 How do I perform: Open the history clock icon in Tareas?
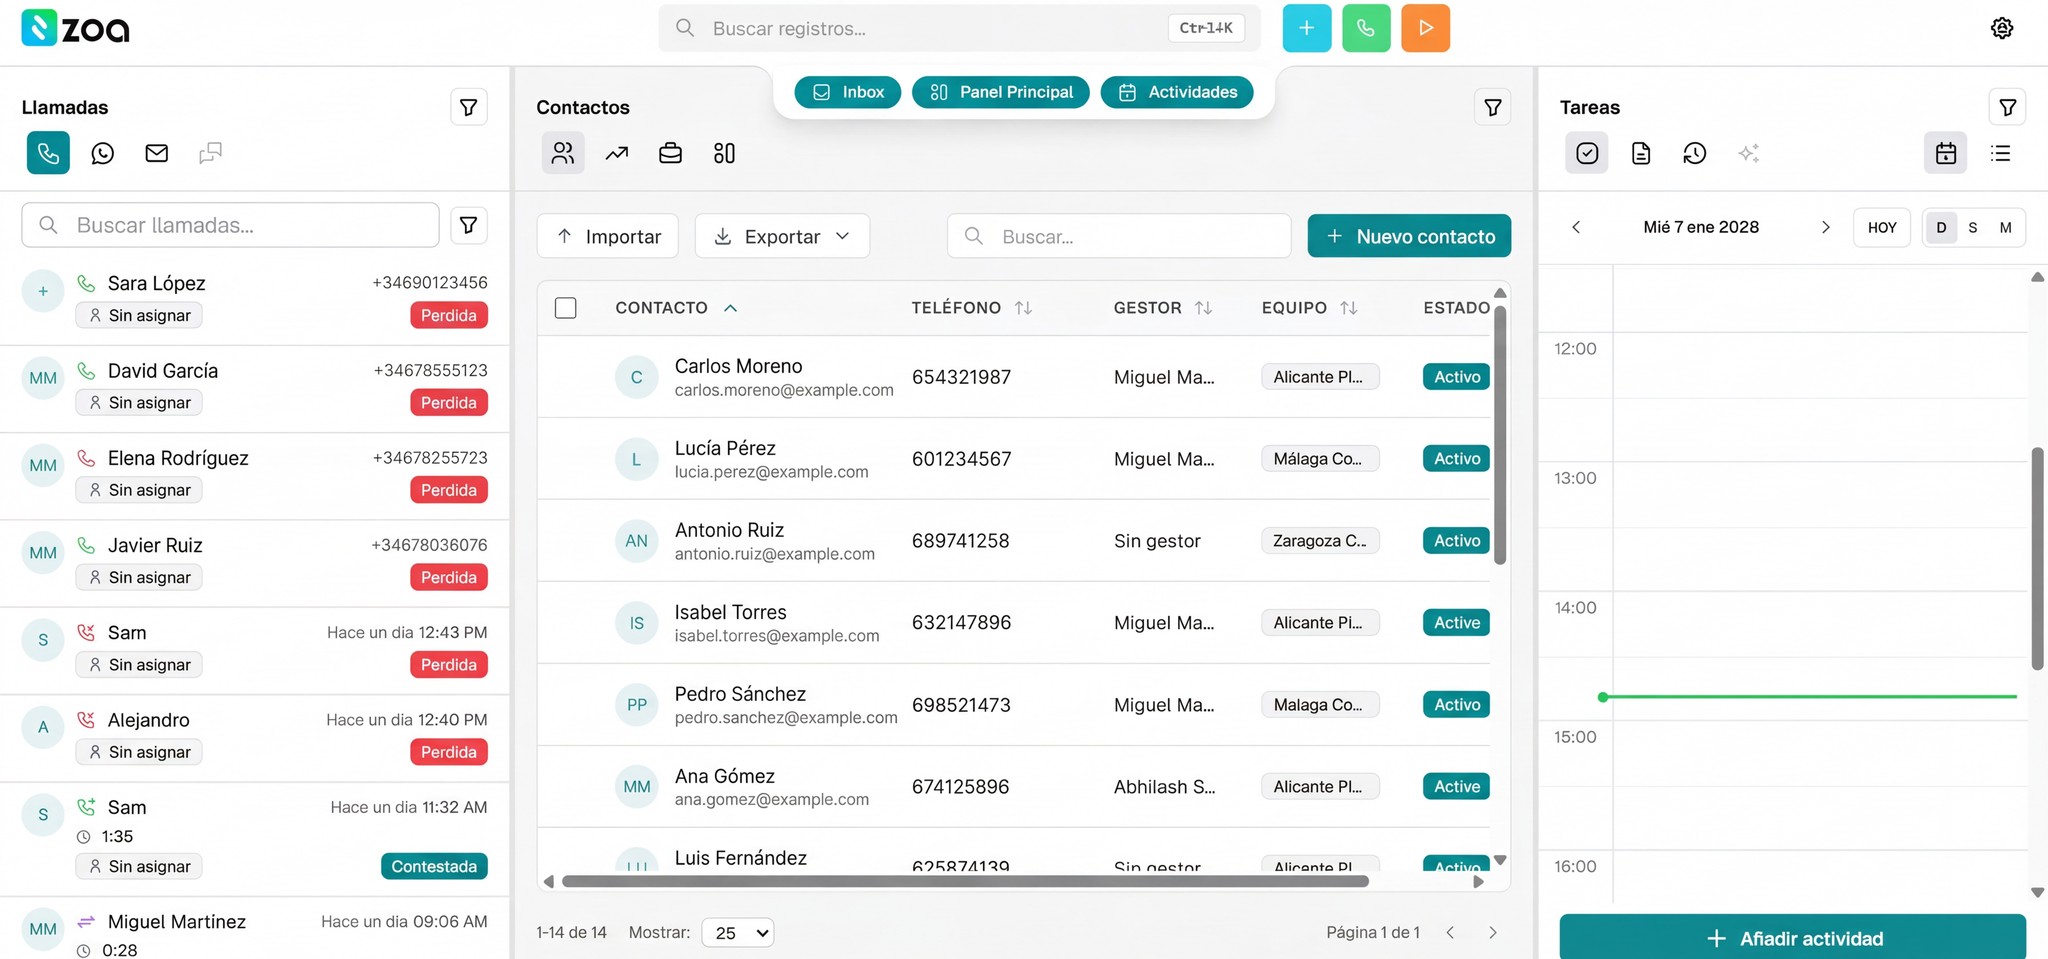(x=1694, y=153)
